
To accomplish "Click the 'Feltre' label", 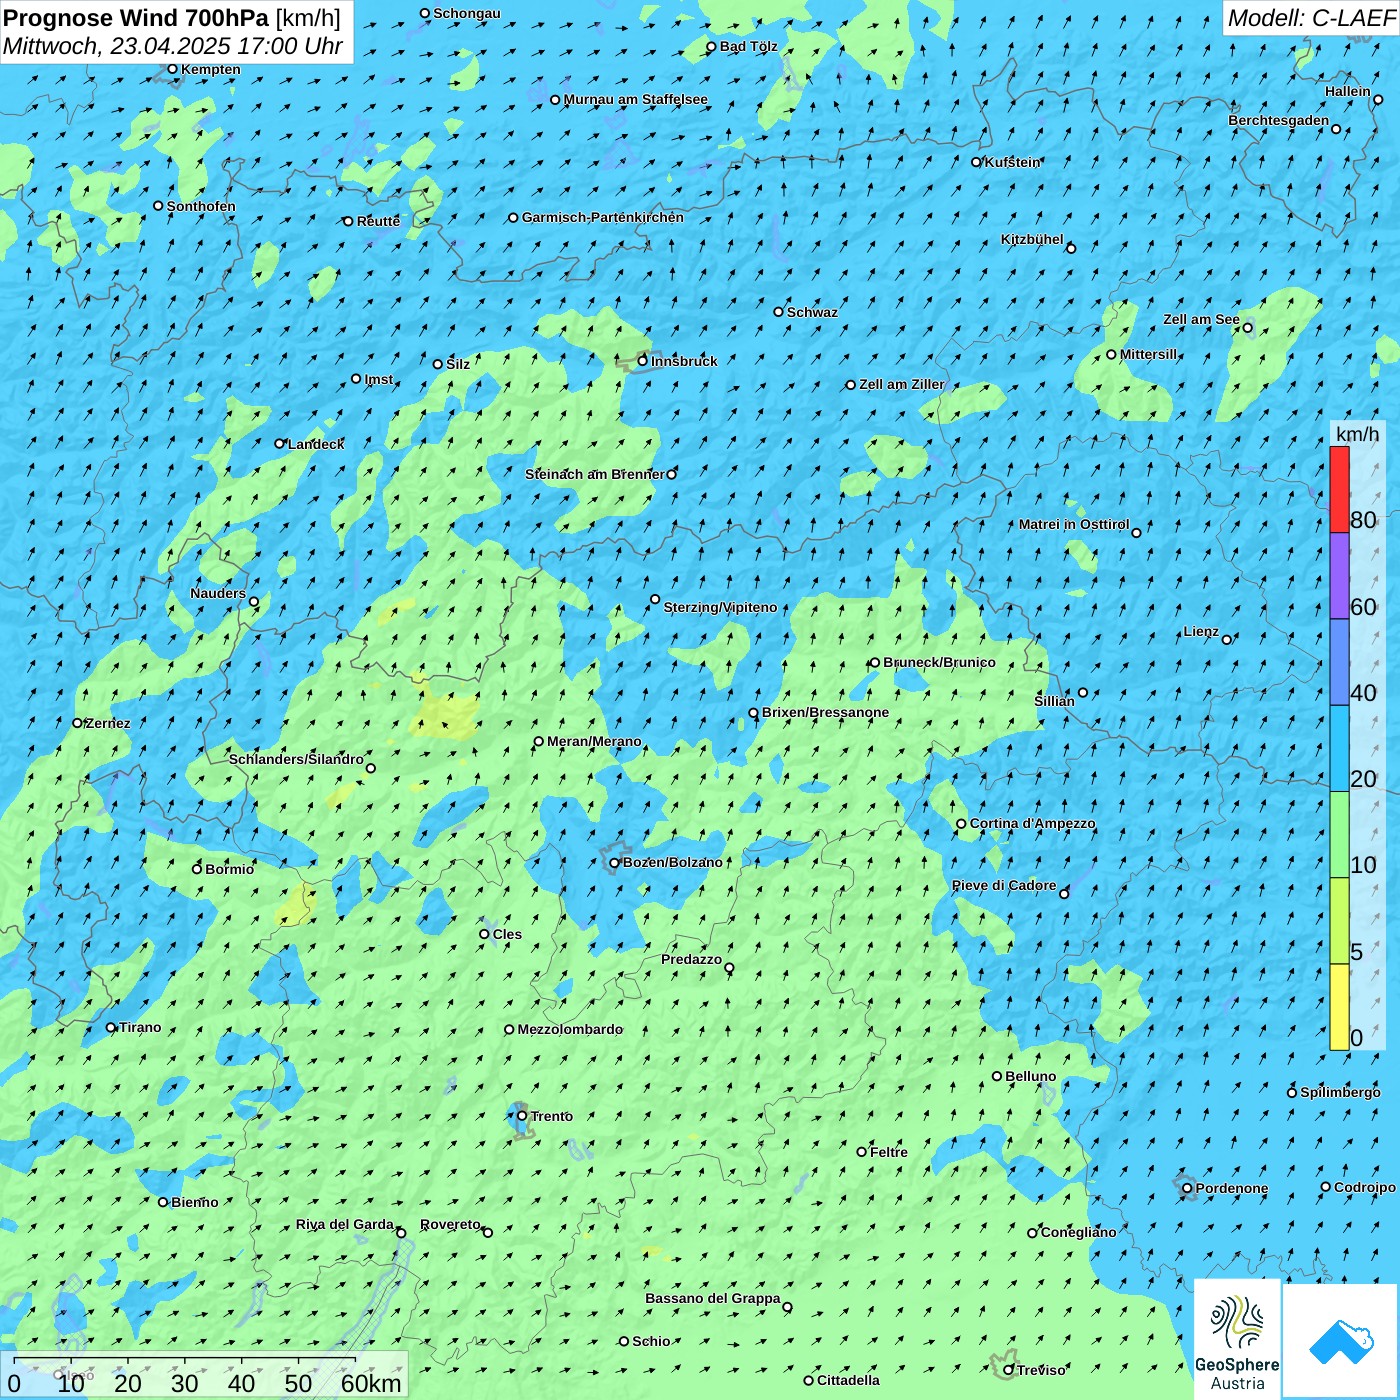I will click(889, 1152).
